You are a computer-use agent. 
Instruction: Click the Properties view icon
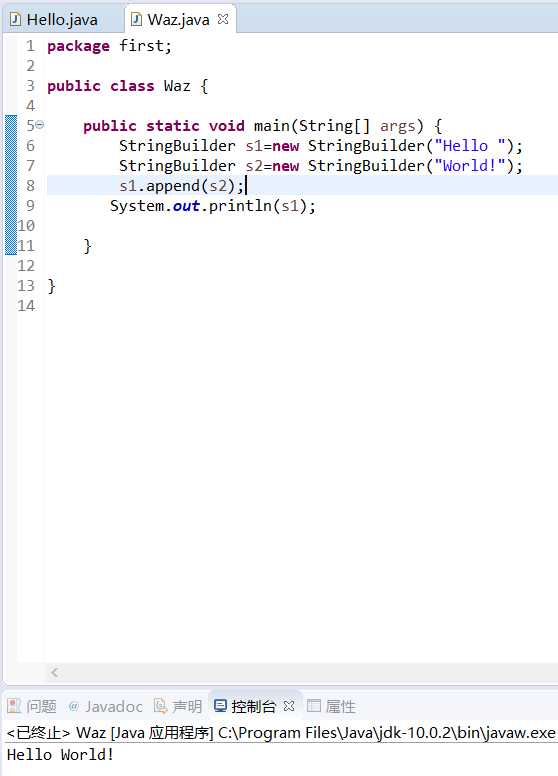(x=314, y=706)
